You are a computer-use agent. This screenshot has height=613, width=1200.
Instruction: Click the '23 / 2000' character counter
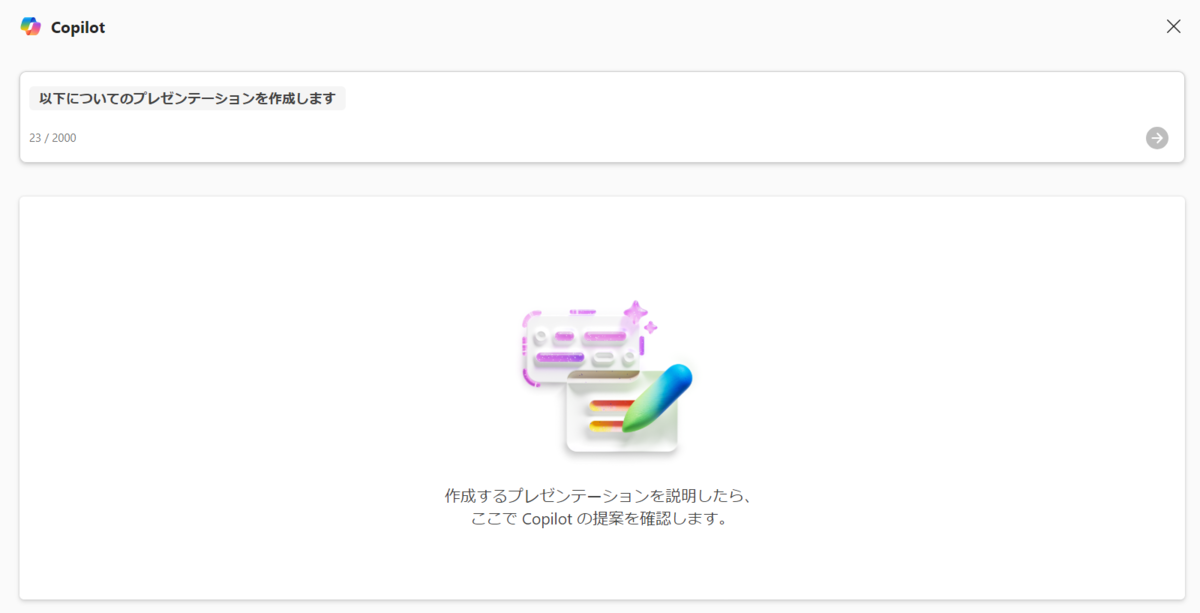click(53, 138)
